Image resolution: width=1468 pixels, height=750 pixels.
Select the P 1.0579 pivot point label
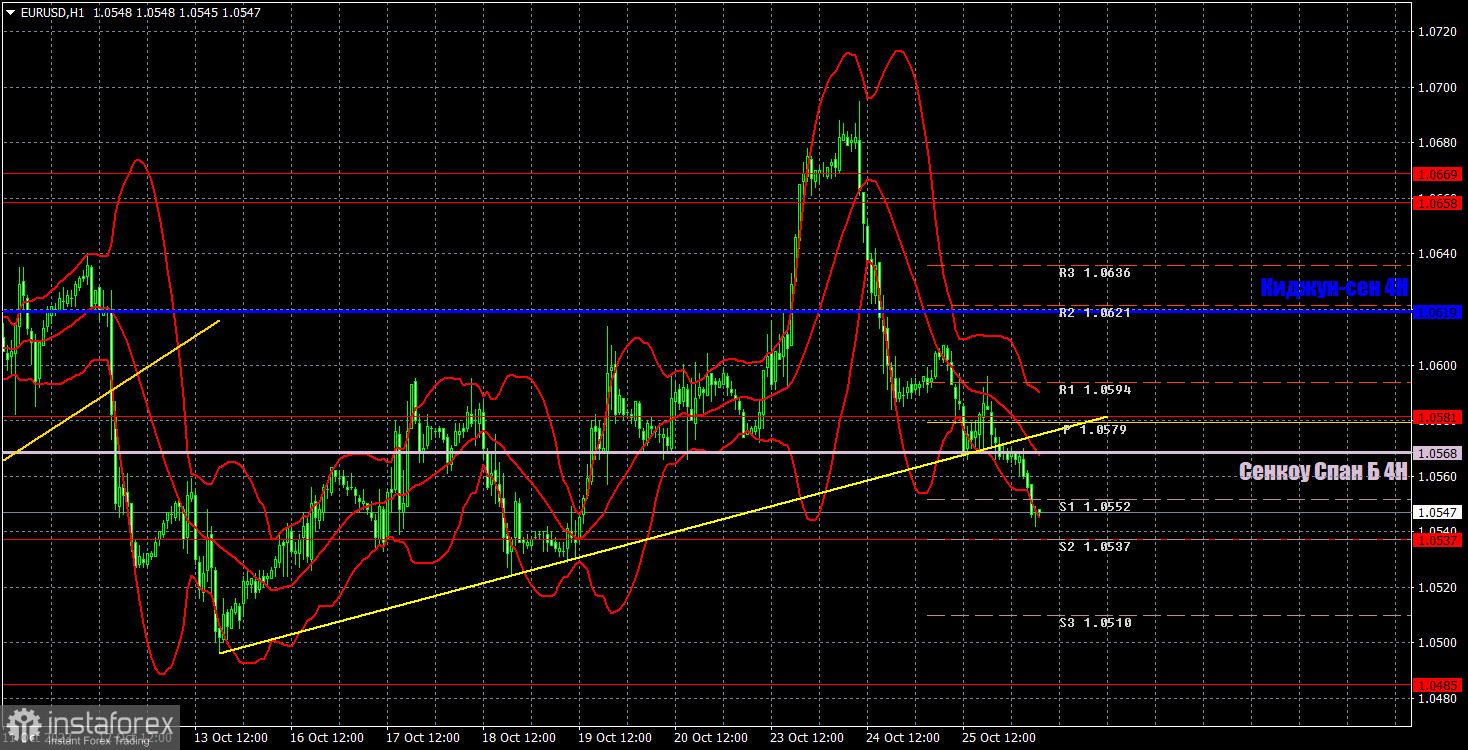point(1095,430)
